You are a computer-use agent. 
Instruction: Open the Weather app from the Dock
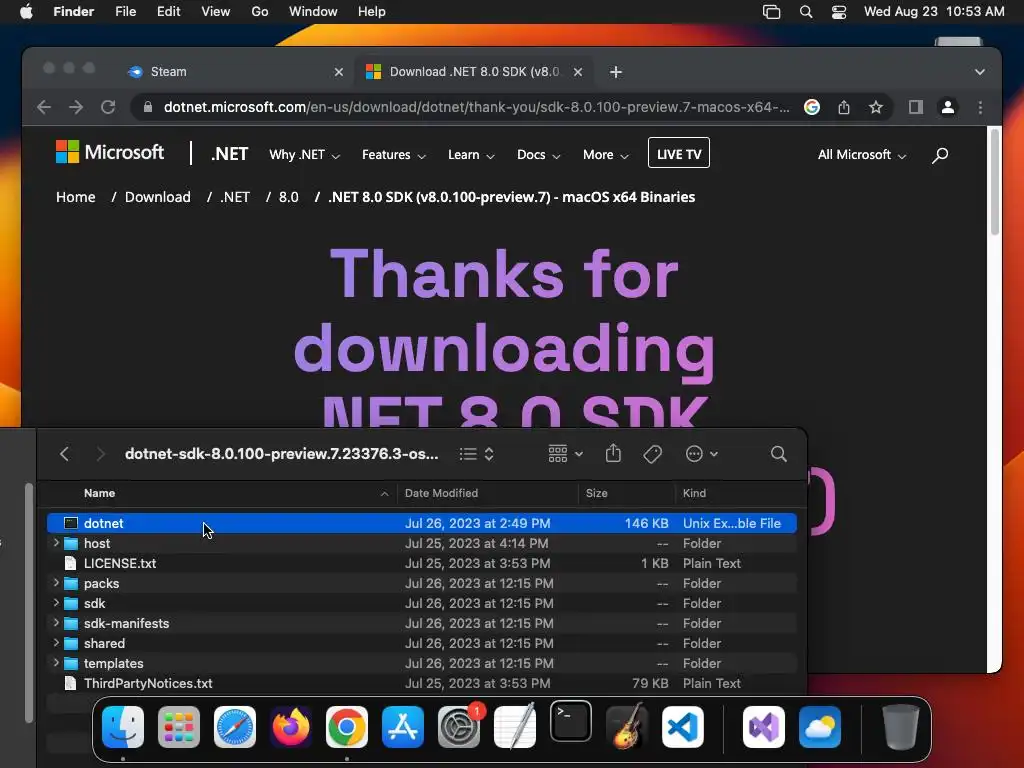(820, 727)
